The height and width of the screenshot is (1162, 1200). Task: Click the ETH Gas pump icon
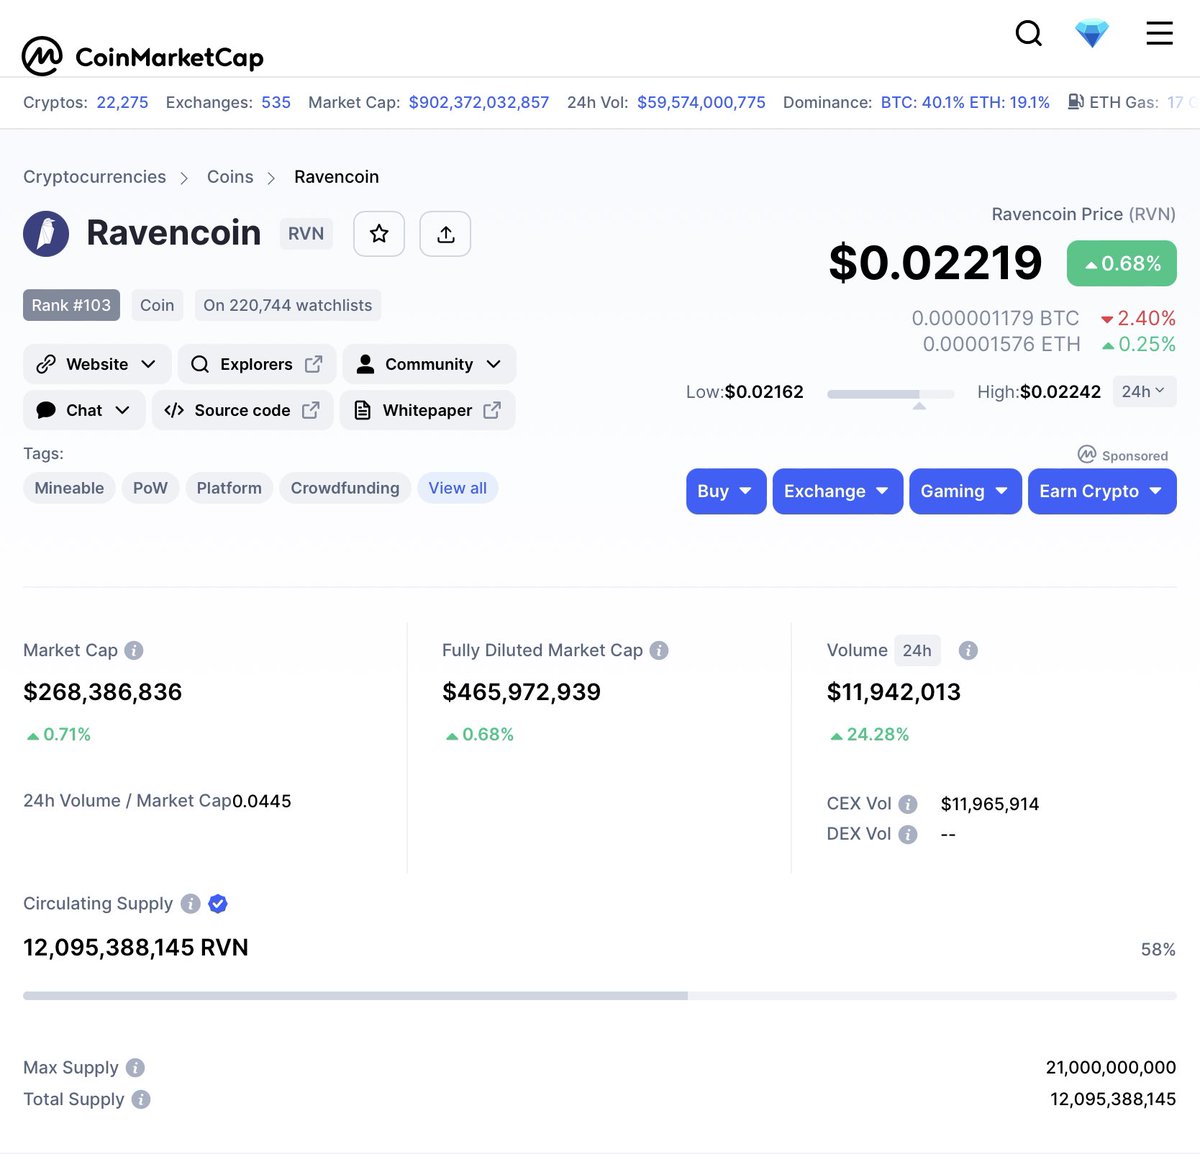[x=1076, y=102]
